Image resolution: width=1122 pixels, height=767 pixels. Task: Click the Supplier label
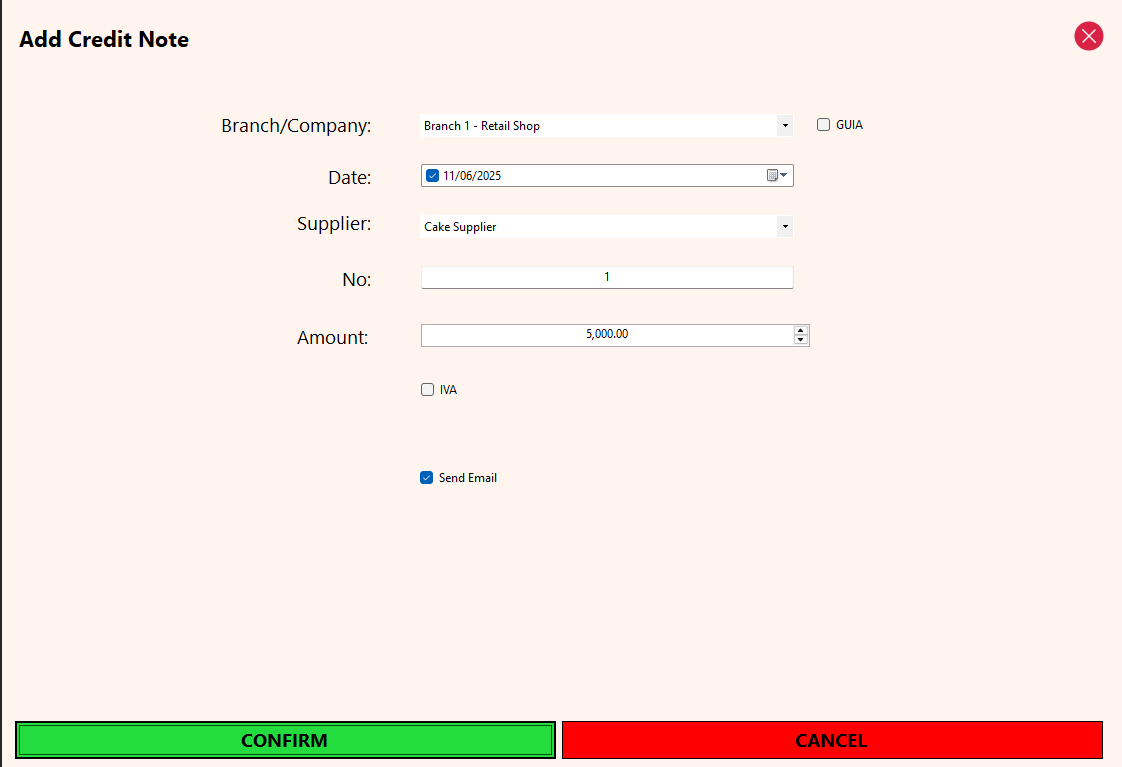point(333,223)
